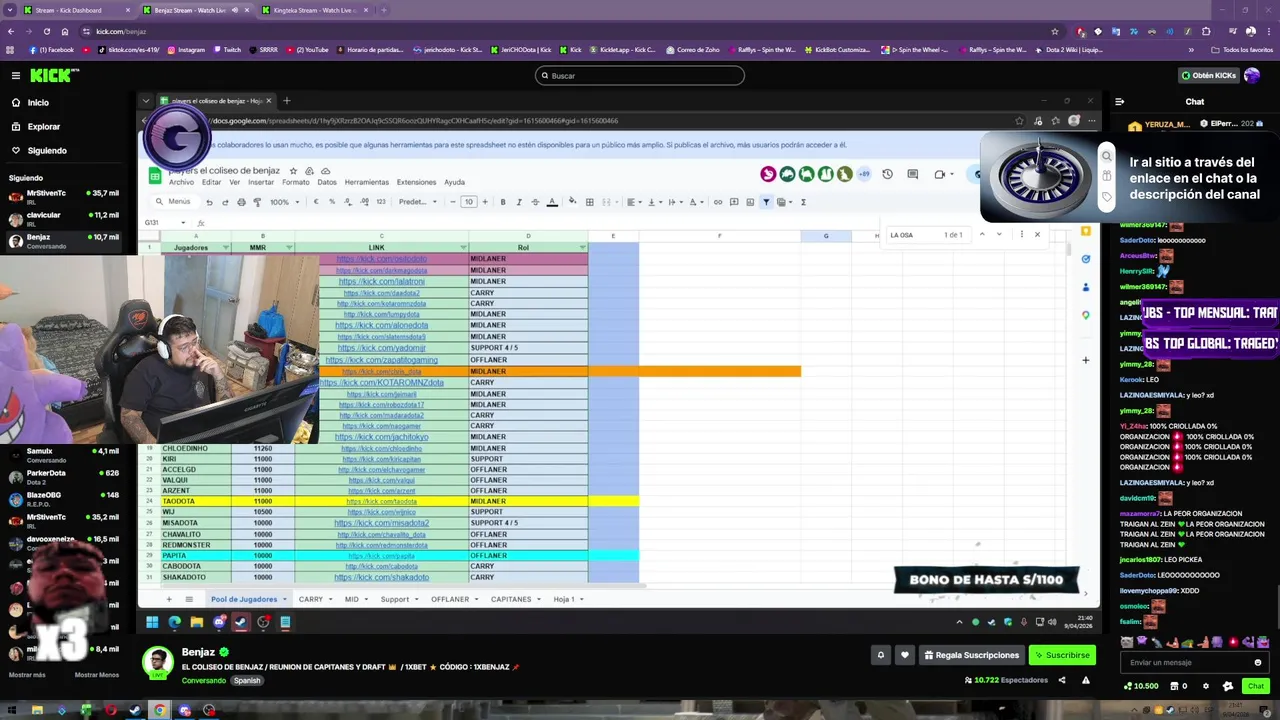This screenshot has width=1280, height=720.
Task: Share the Benjaz stream
Action: click(x=1062, y=680)
